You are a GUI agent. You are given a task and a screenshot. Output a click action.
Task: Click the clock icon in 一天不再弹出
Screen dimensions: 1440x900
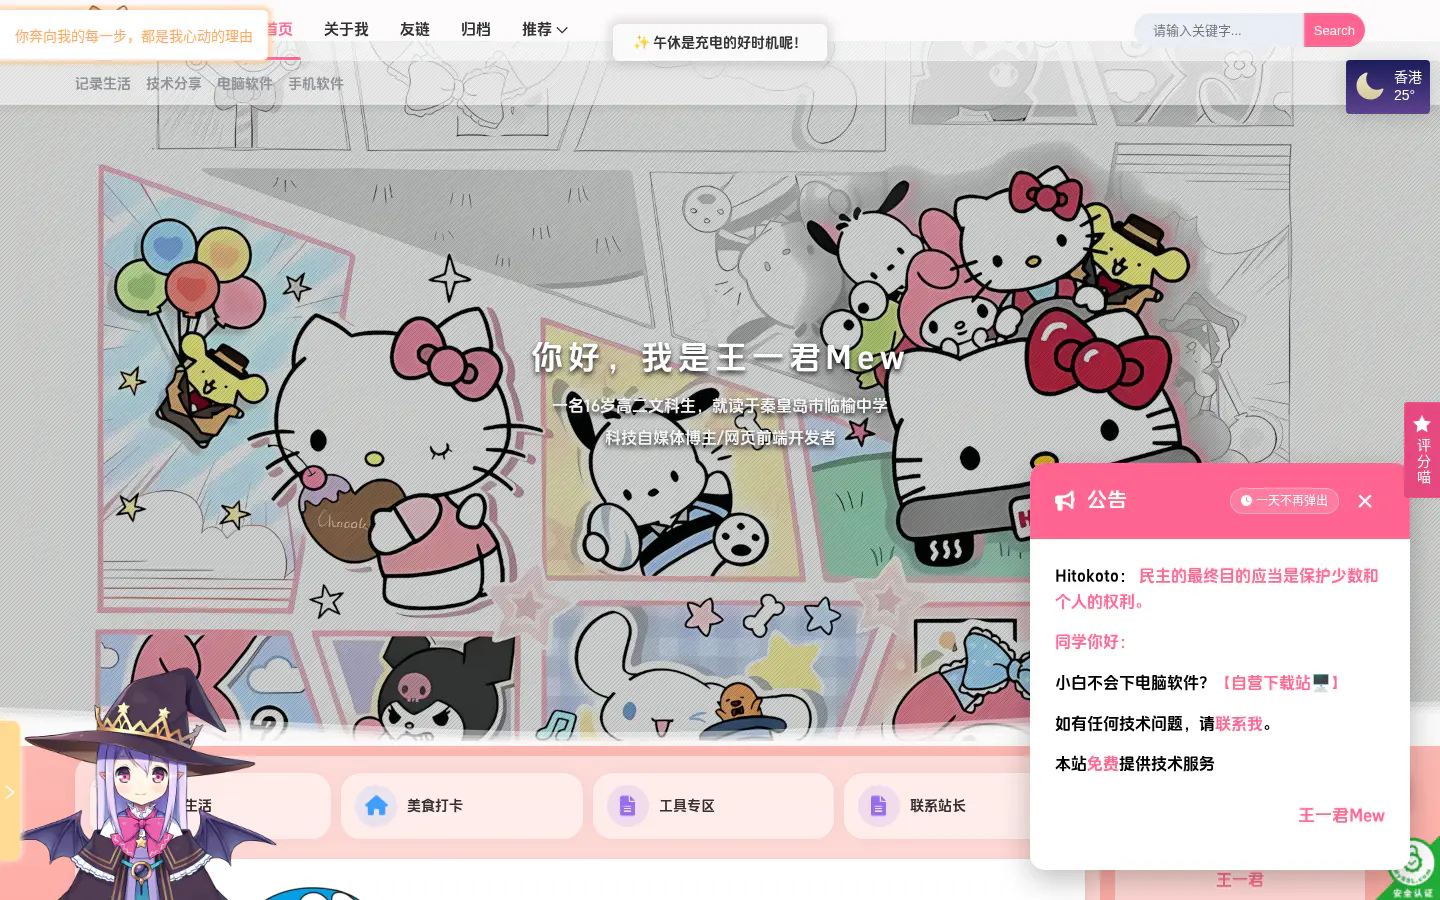(x=1246, y=501)
